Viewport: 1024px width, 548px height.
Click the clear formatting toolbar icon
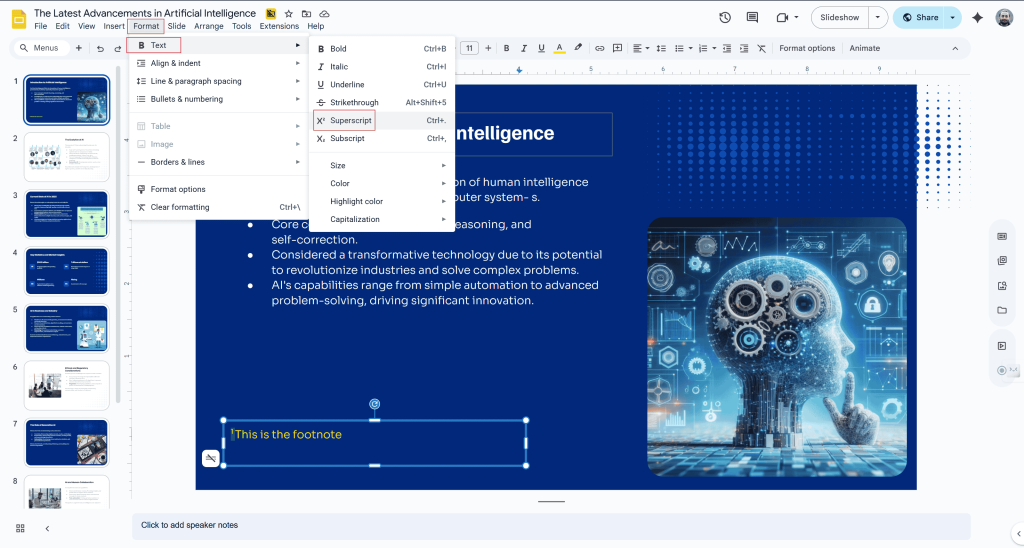pos(761,48)
